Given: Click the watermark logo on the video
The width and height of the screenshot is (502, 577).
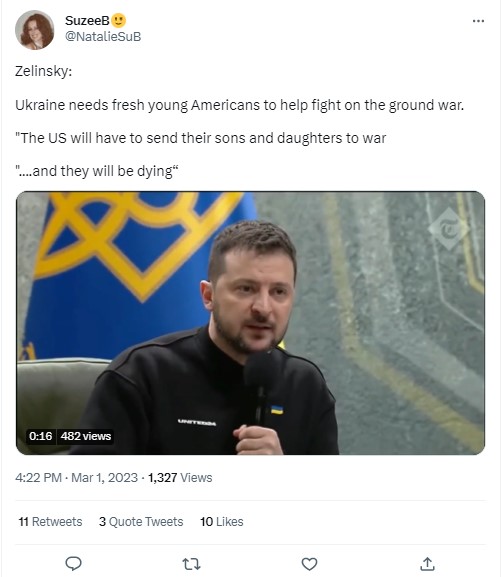Looking at the screenshot, I should [x=449, y=229].
